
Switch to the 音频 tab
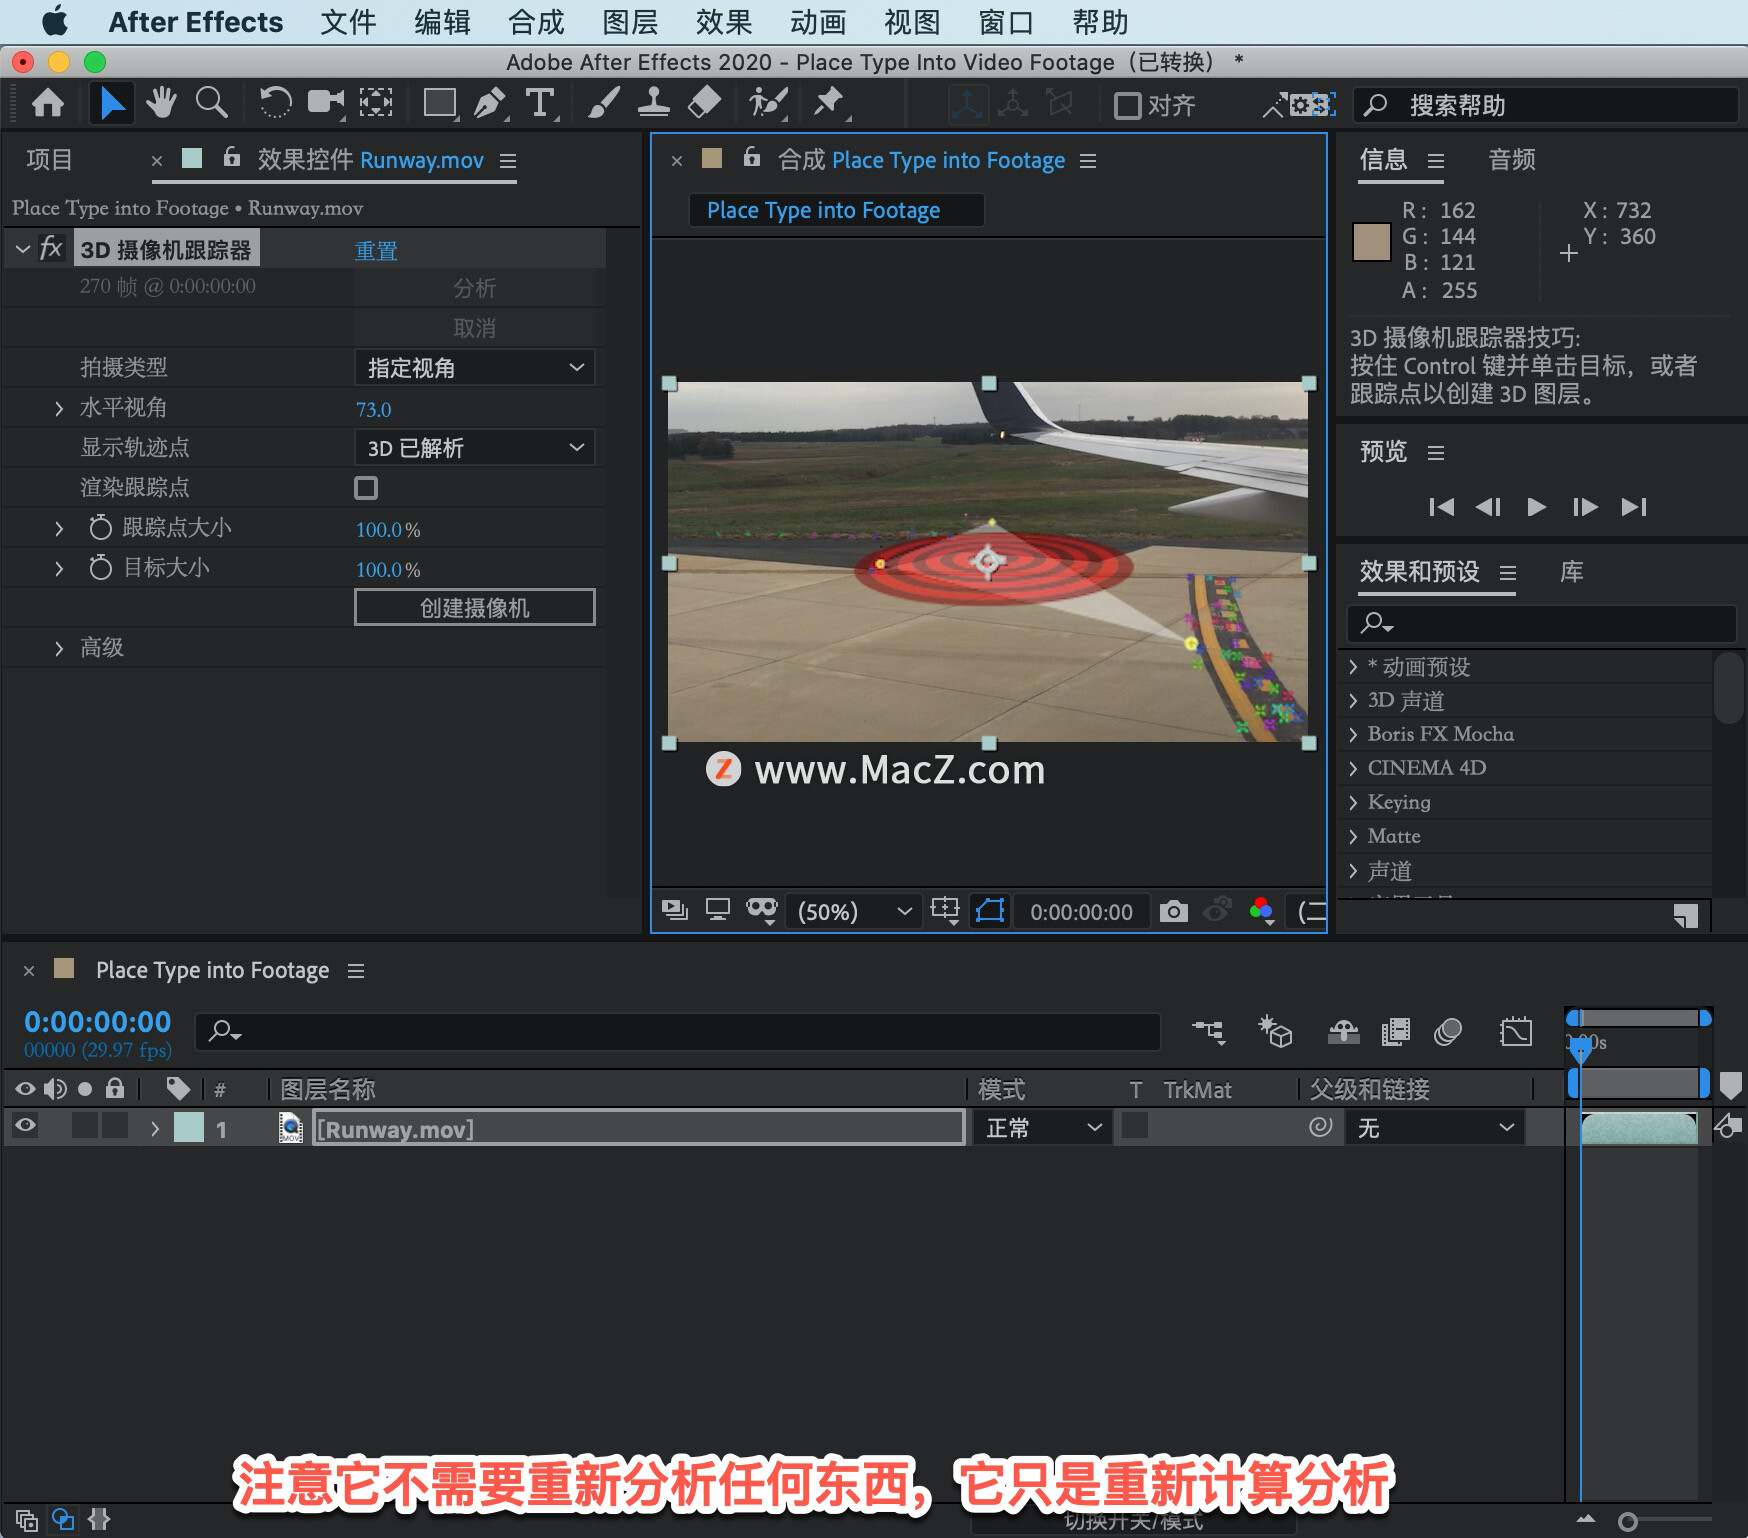click(1512, 159)
